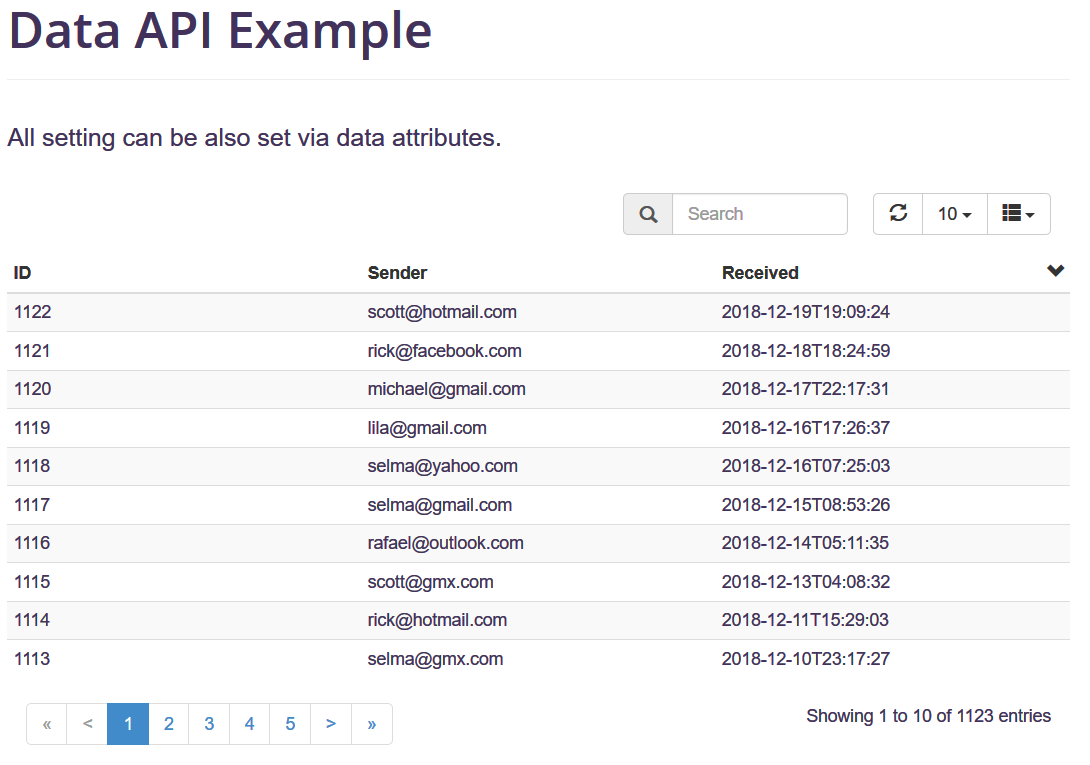Open the column visibility list dropdown
The image size is (1090, 765).
(1018, 214)
